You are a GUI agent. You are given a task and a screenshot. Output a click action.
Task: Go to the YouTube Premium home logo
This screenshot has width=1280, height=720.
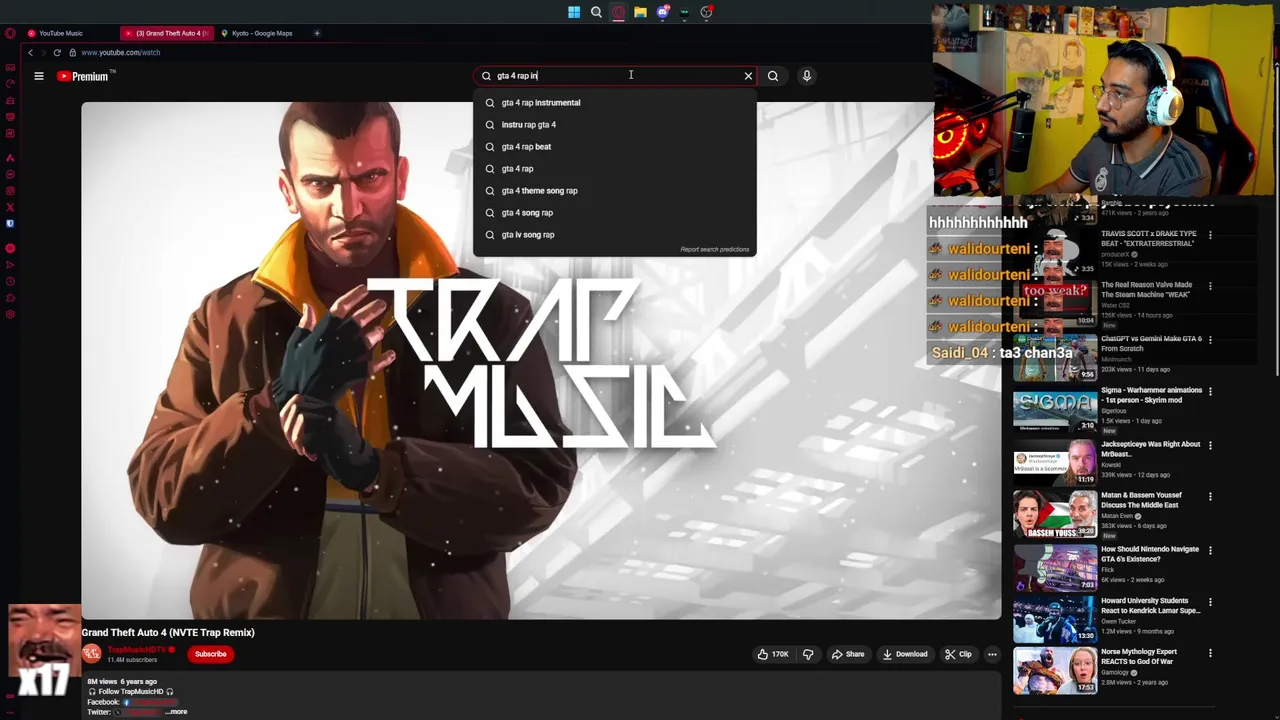point(86,76)
